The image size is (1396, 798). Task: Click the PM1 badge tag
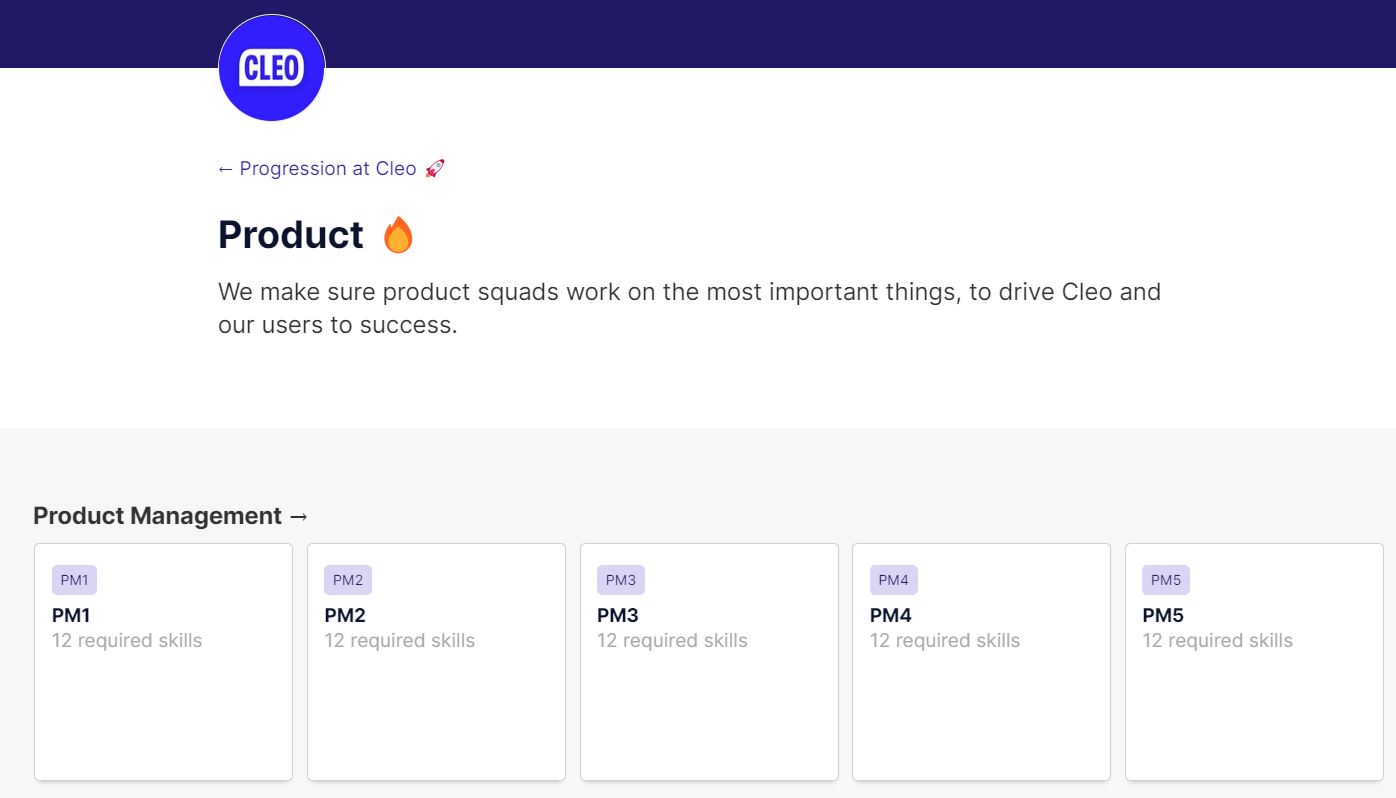[74, 580]
